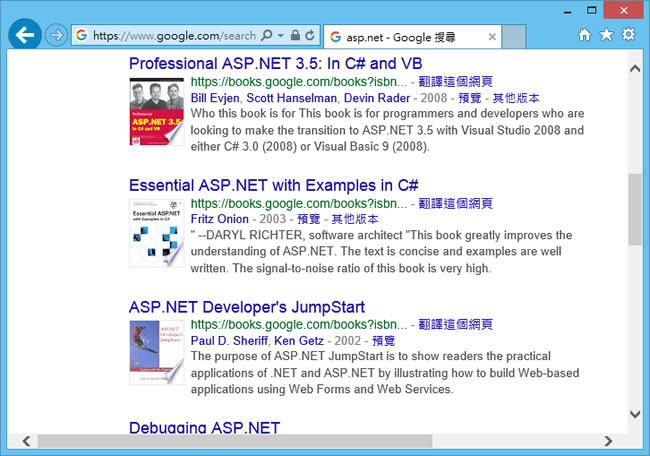The image size is (650, 456).
Task: Translate page link for Professional ASP.NET 3.5
Action: [x=455, y=82]
